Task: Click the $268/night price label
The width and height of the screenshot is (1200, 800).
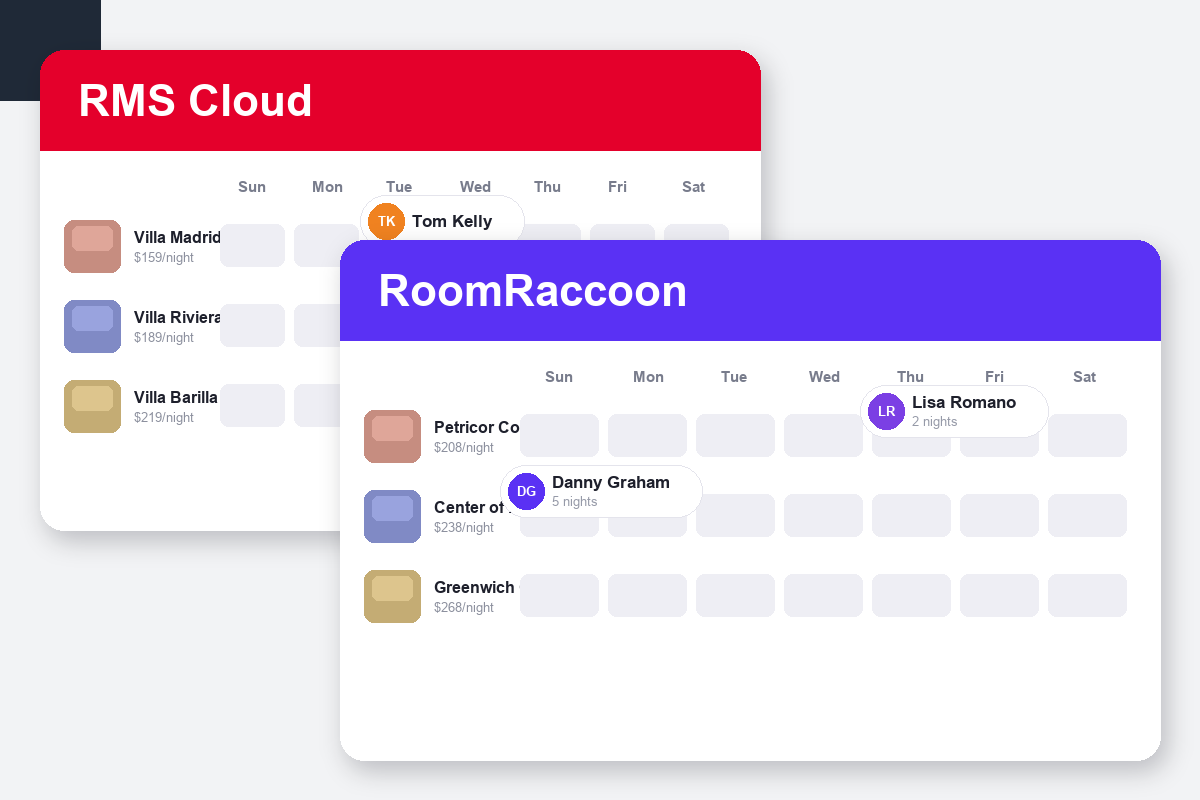Action: (x=464, y=608)
